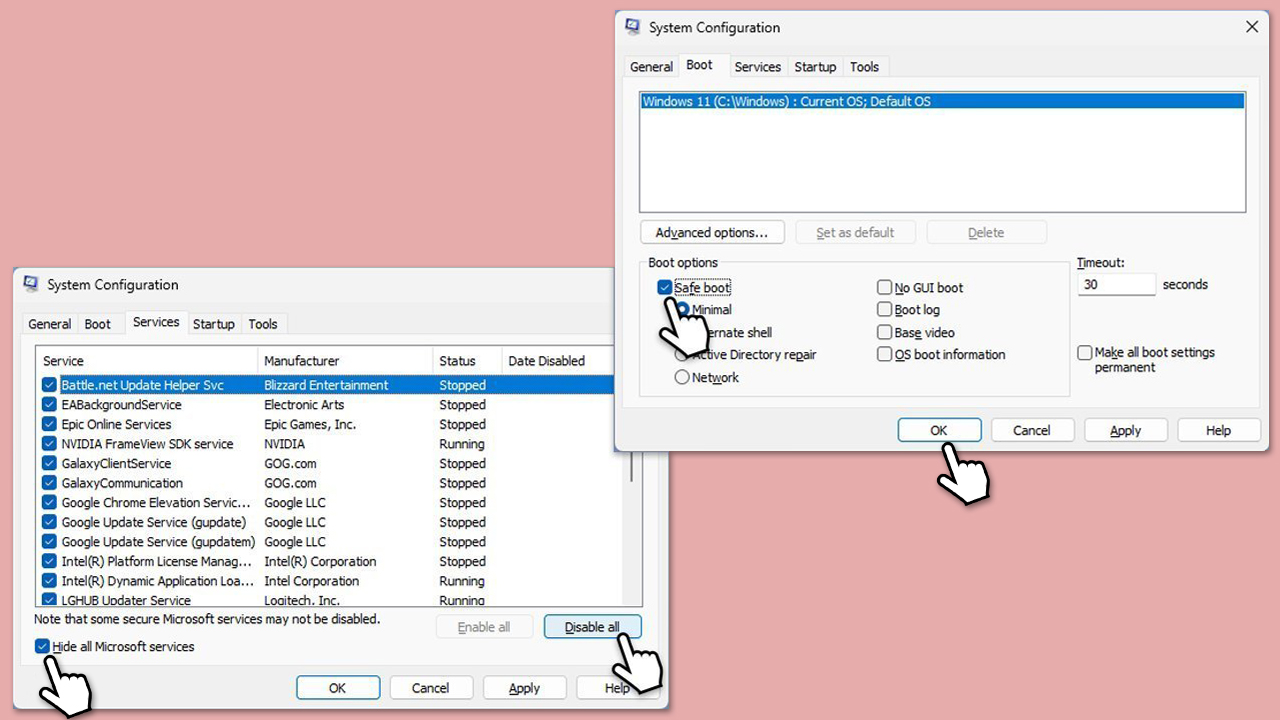Sort by Service column header

147,361
